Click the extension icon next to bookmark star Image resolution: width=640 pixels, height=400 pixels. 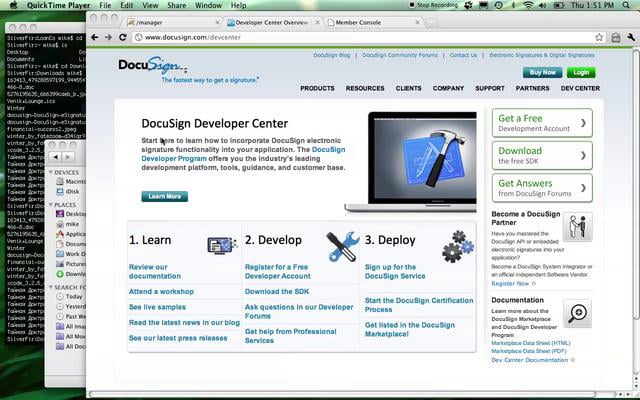(616, 38)
